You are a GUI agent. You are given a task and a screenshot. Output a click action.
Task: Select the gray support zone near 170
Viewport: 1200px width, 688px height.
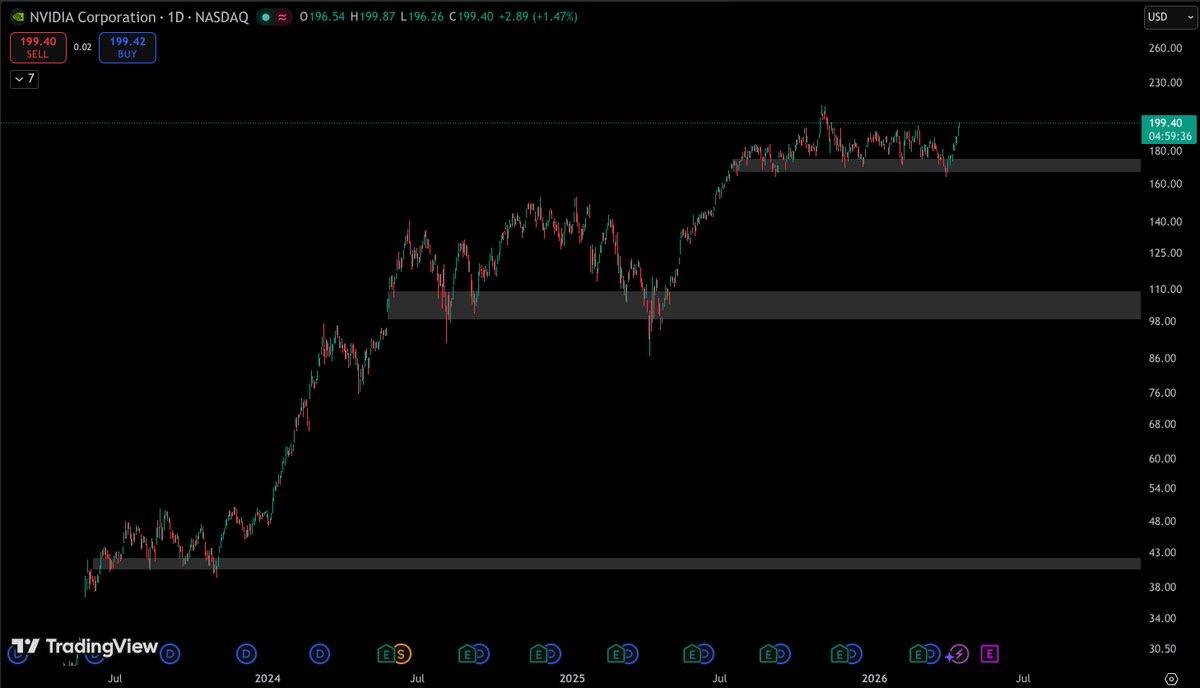(938, 165)
